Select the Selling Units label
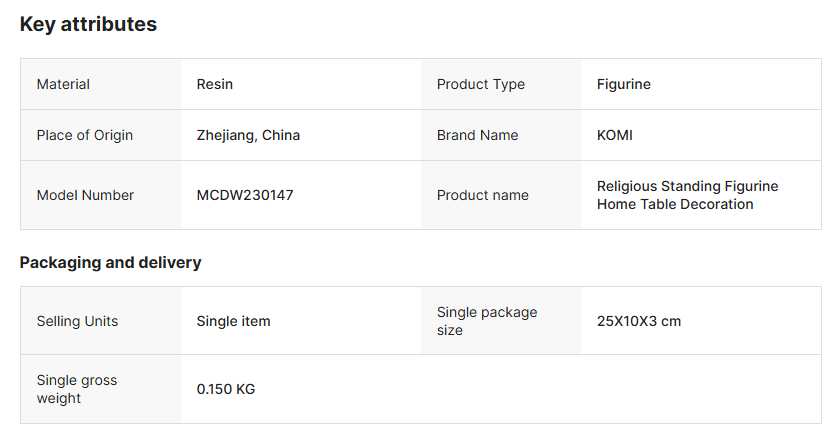 tap(77, 321)
